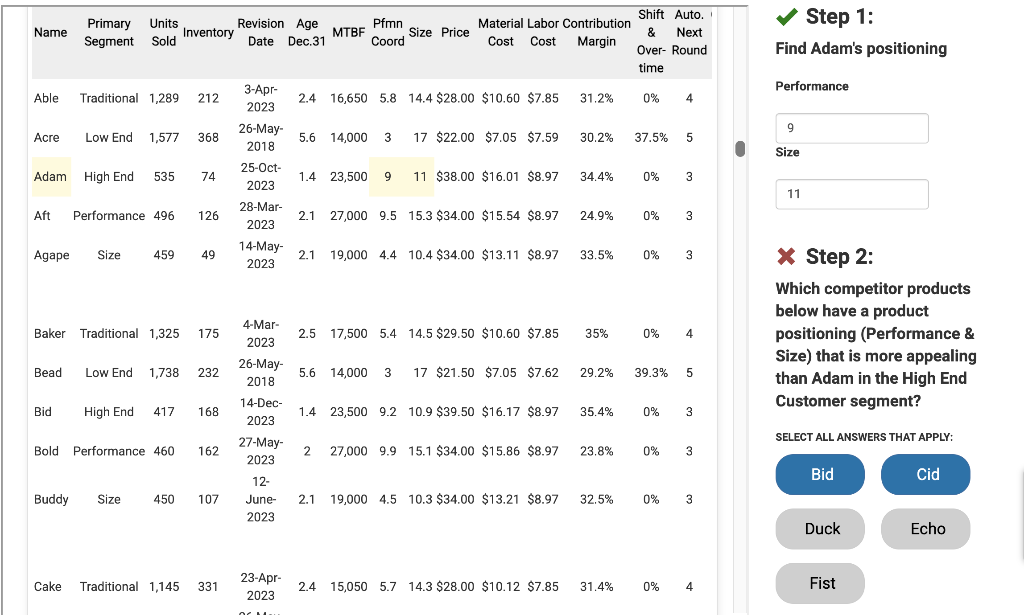
Task: Click the Baker product name cell
Action: [50, 334]
